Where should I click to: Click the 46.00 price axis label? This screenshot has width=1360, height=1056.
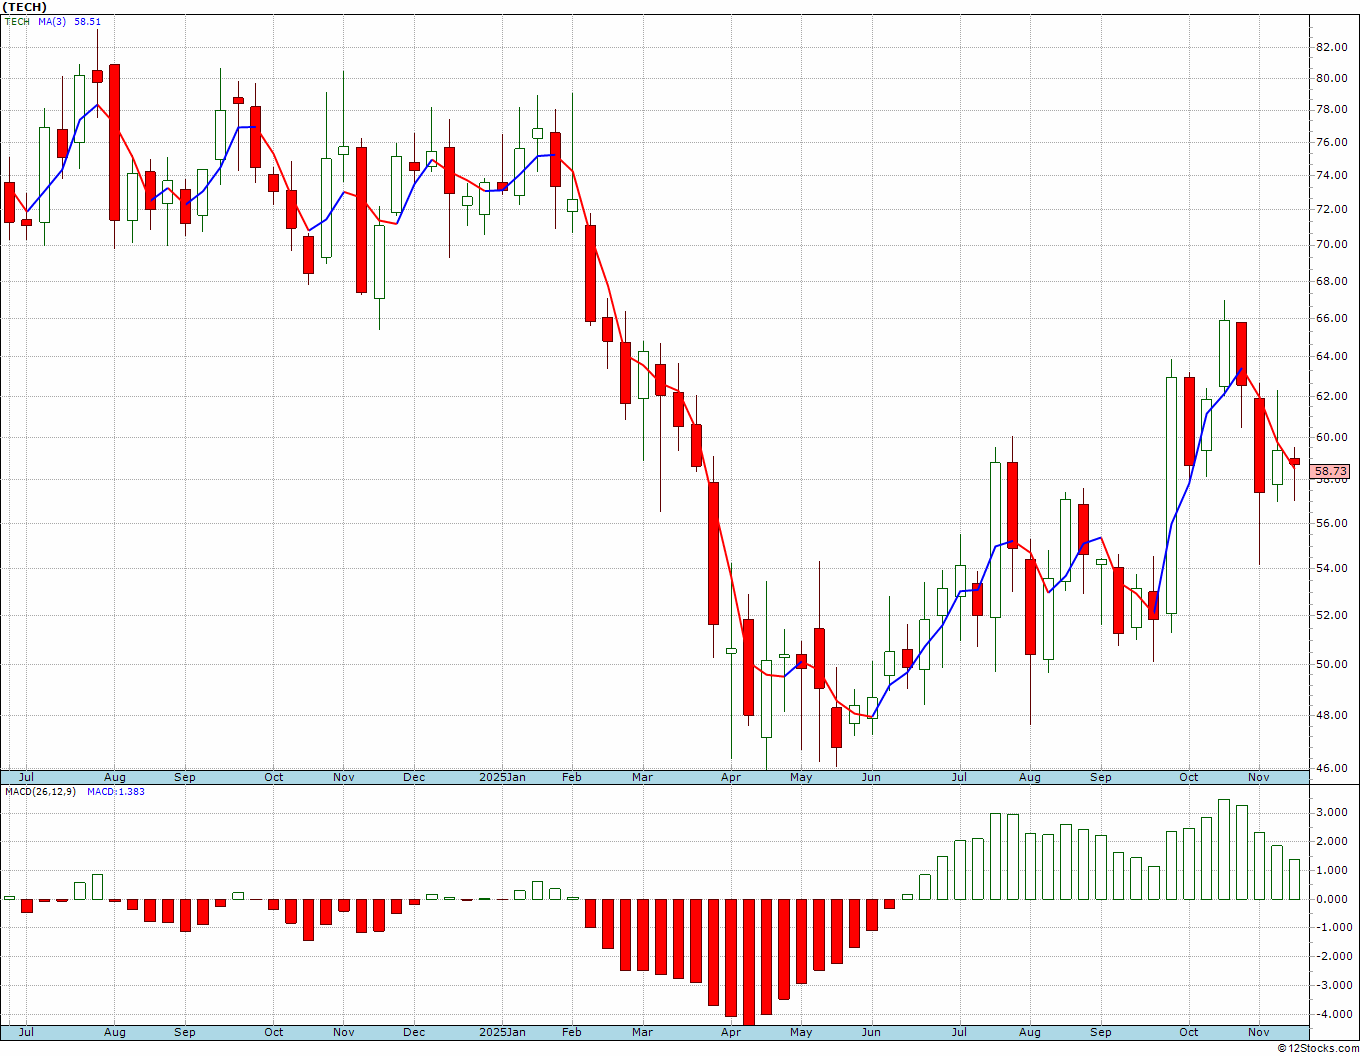pyautogui.click(x=1330, y=768)
